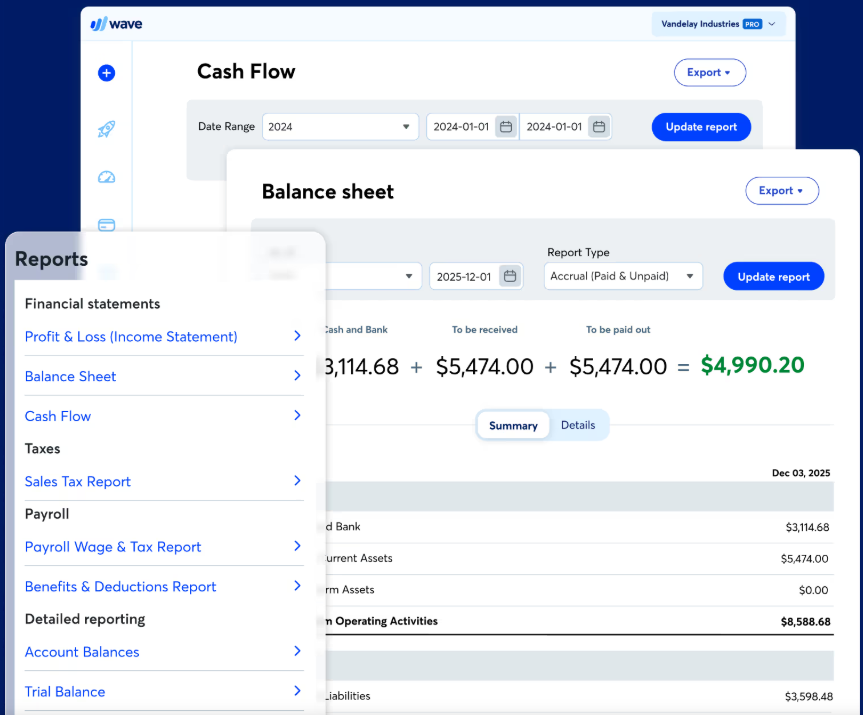Click the green $4,990.20 total
Image resolution: width=863 pixels, height=715 pixels.
752,365
